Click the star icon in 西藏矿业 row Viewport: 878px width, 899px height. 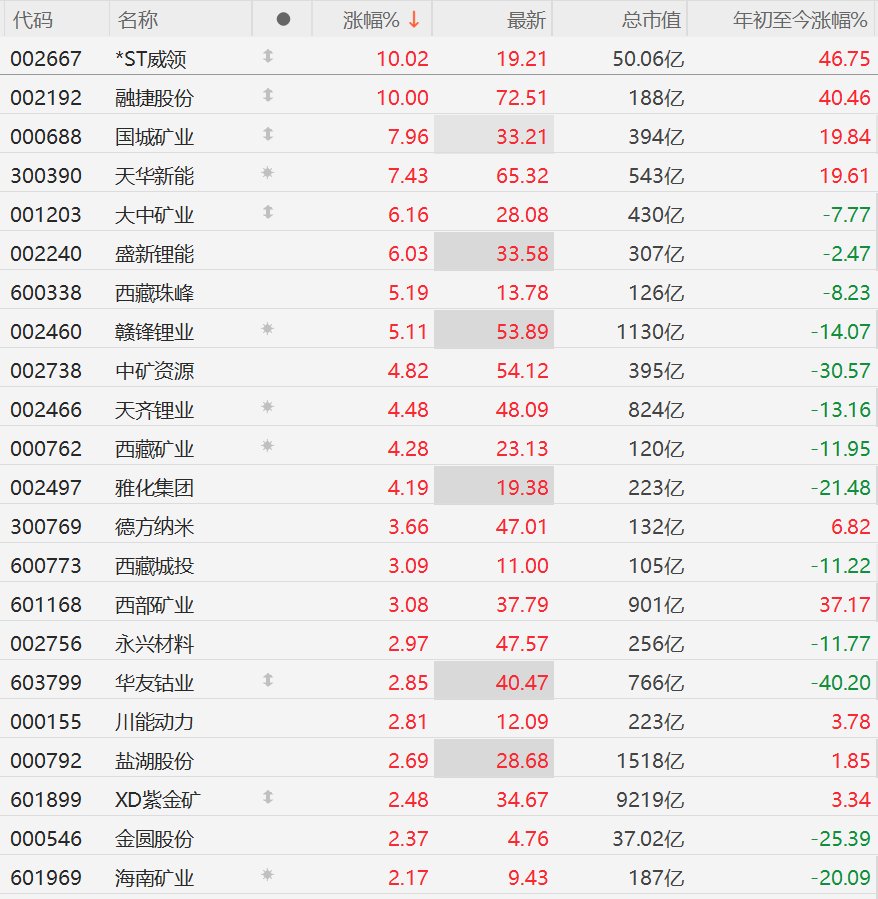[x=267, y=445]
